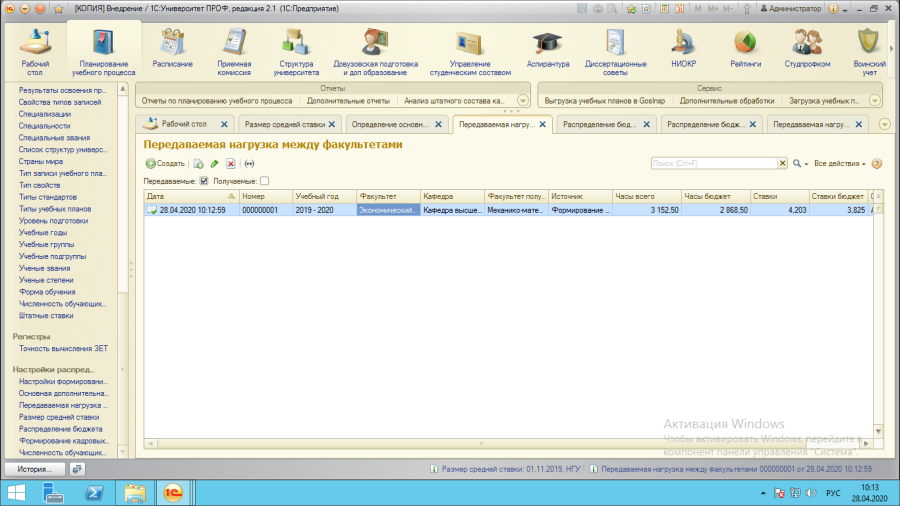
Task: Open the Приемная комиссия section
Action: click(x=234, y=52)
